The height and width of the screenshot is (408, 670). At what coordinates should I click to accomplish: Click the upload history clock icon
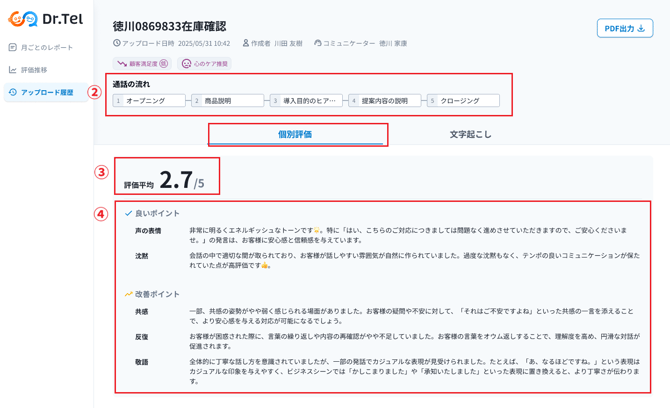[x=12, y=92]
